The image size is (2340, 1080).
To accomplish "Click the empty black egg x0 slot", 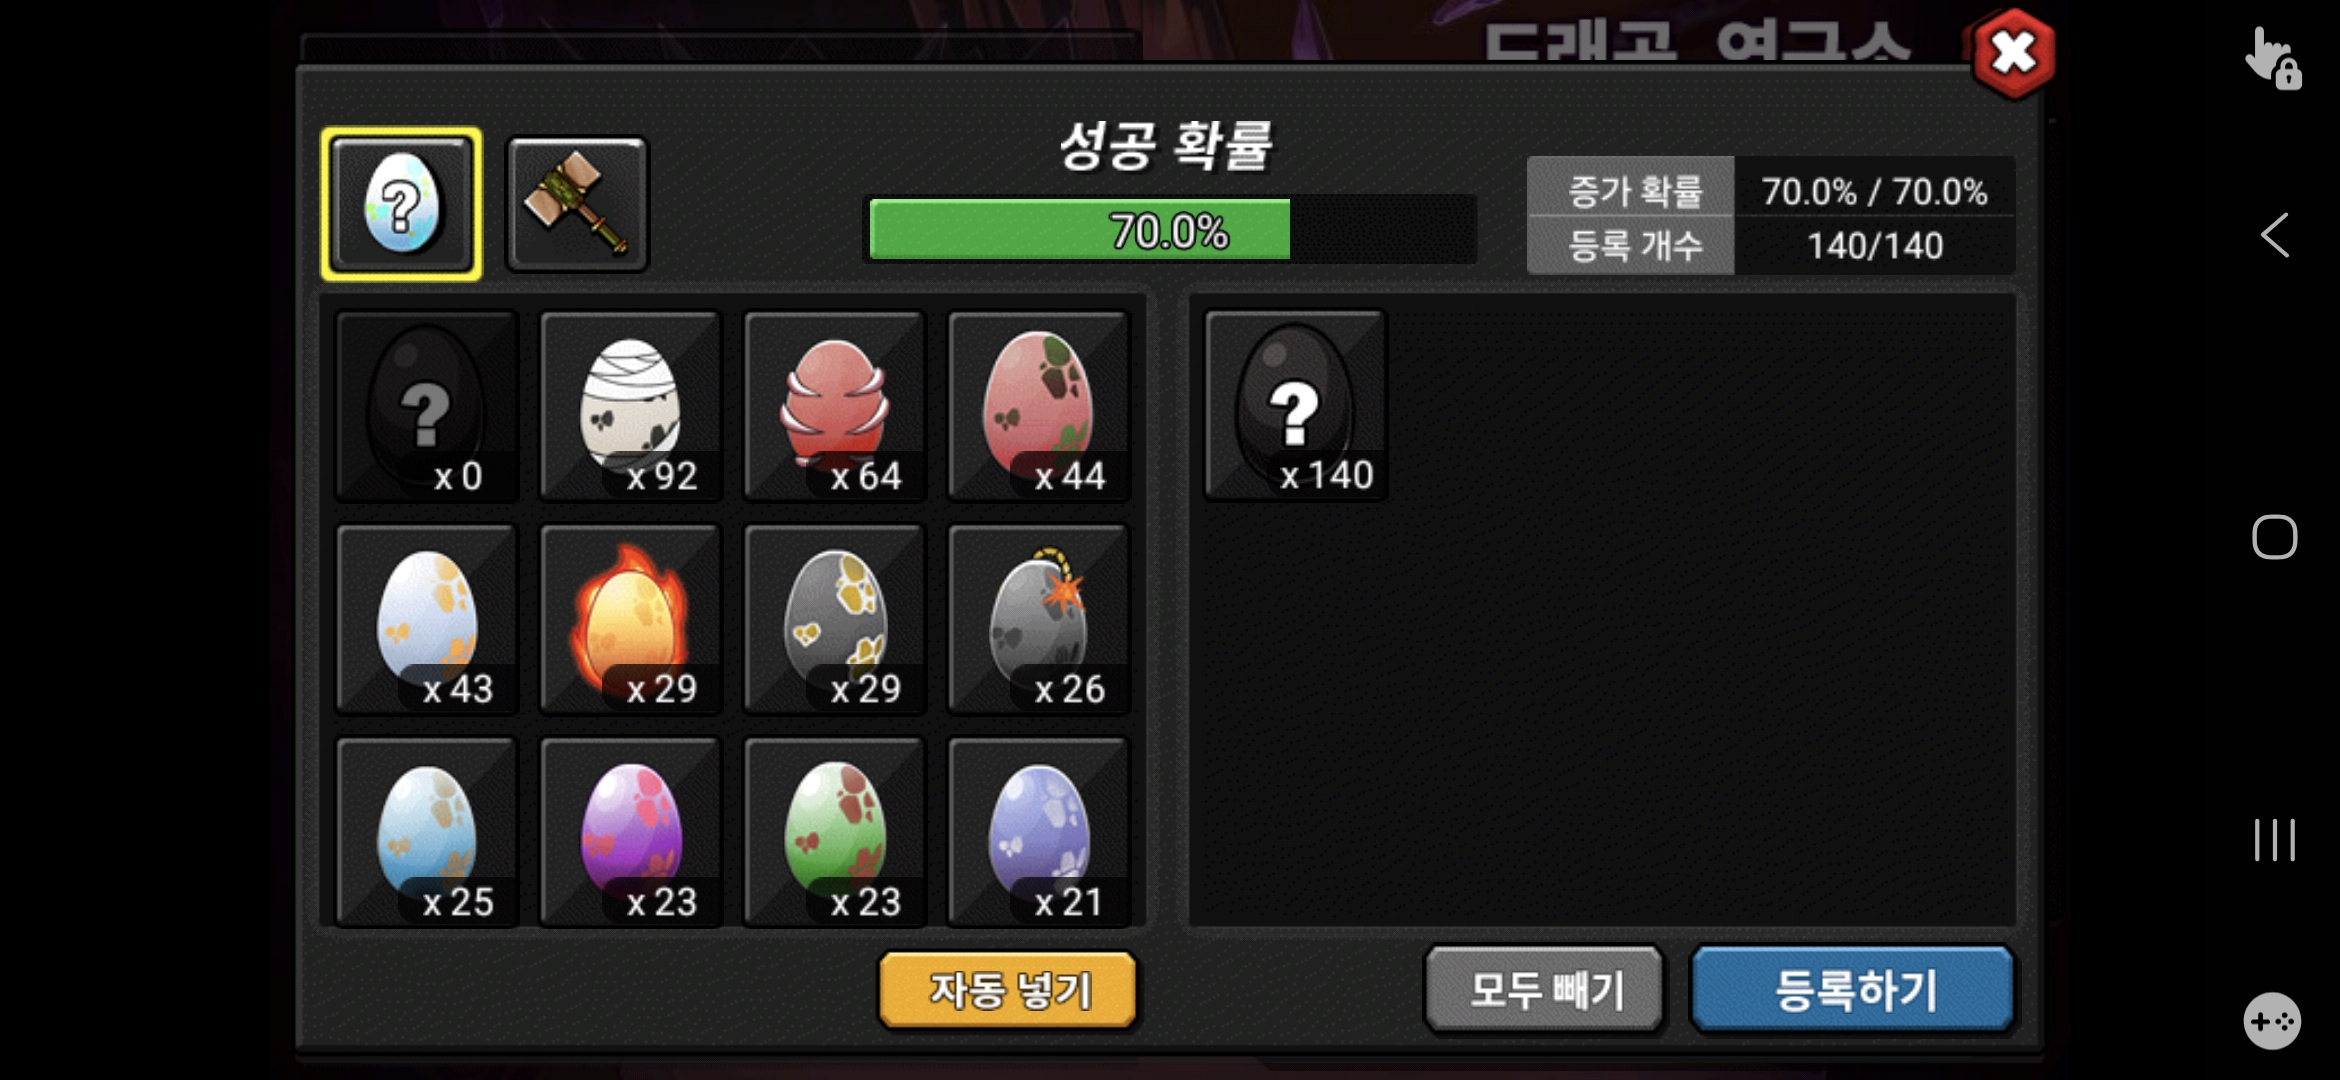I will tap(427, 405).
